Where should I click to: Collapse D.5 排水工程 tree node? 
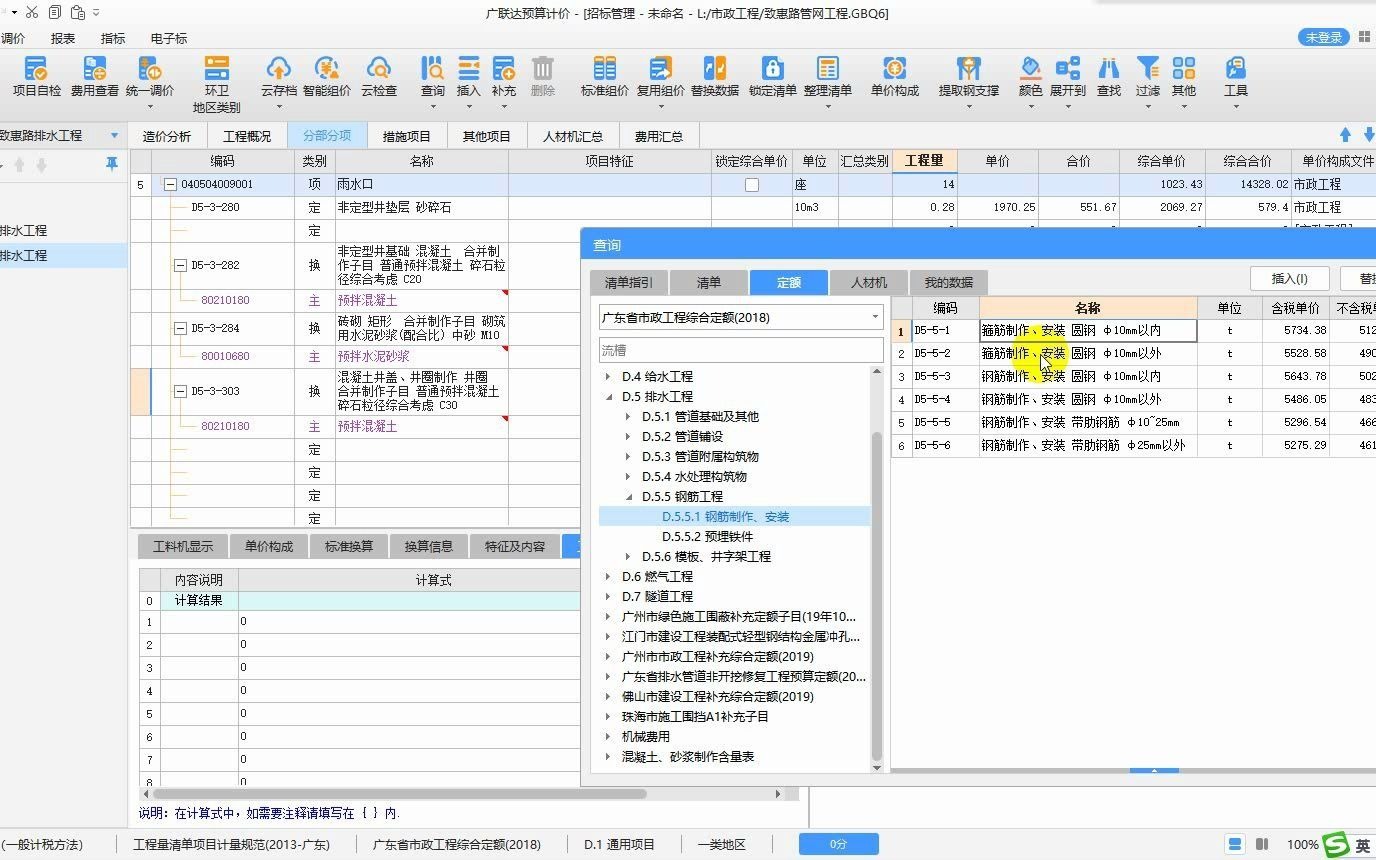pos(608,397)
